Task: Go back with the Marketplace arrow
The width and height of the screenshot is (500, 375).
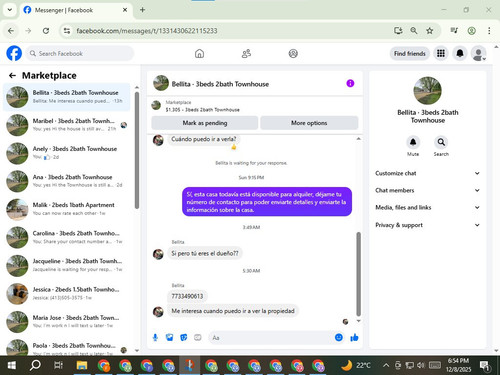Action: pos(12,76)
